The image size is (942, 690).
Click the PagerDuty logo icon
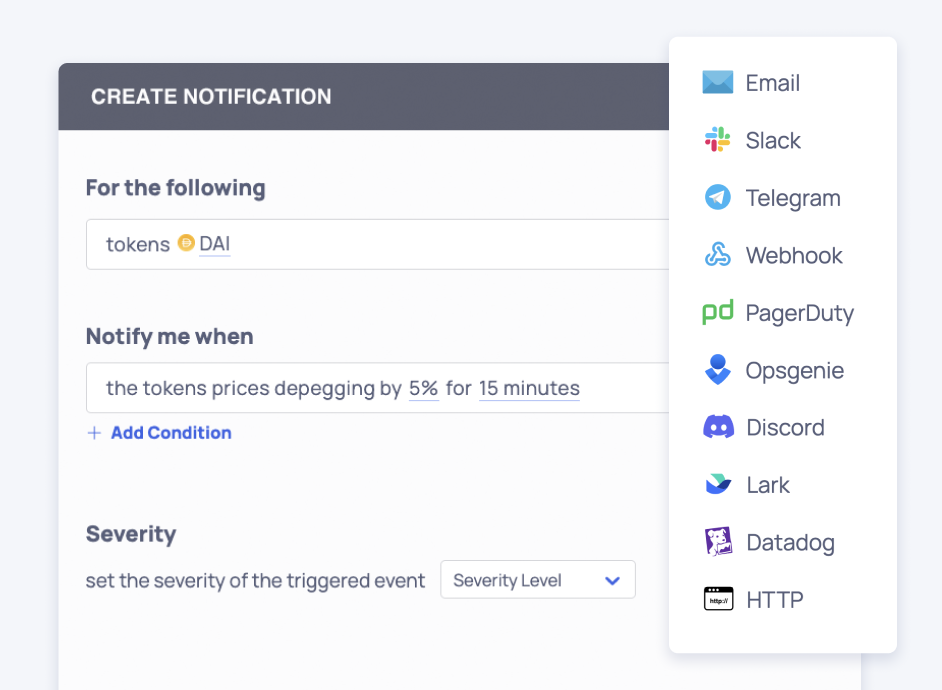click(x=718, y=313)
